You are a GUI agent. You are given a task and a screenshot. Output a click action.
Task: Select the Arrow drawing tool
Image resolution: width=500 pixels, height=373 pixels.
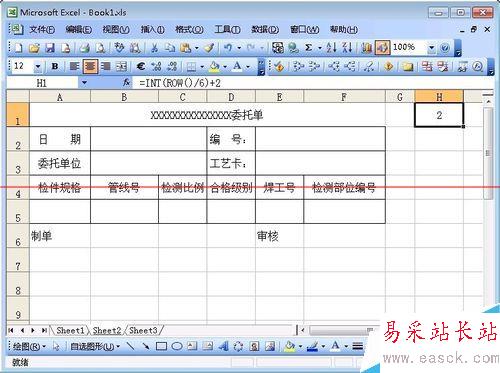pos(146,346)
